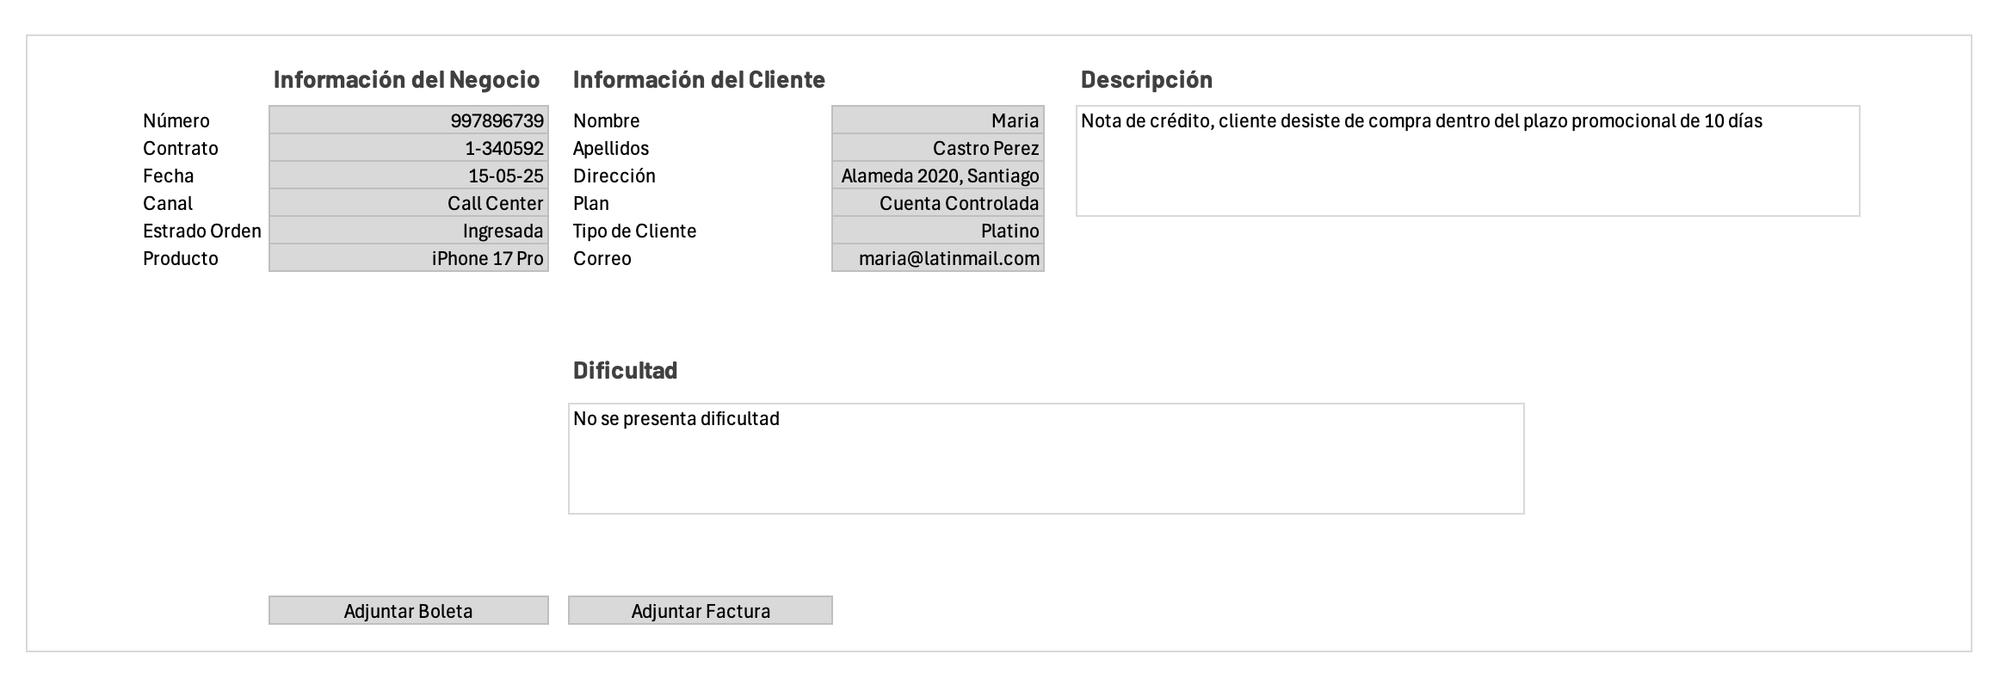Click the Descripción section heading
This screenshot has height=685, width=2000.
click(1146, 80)
